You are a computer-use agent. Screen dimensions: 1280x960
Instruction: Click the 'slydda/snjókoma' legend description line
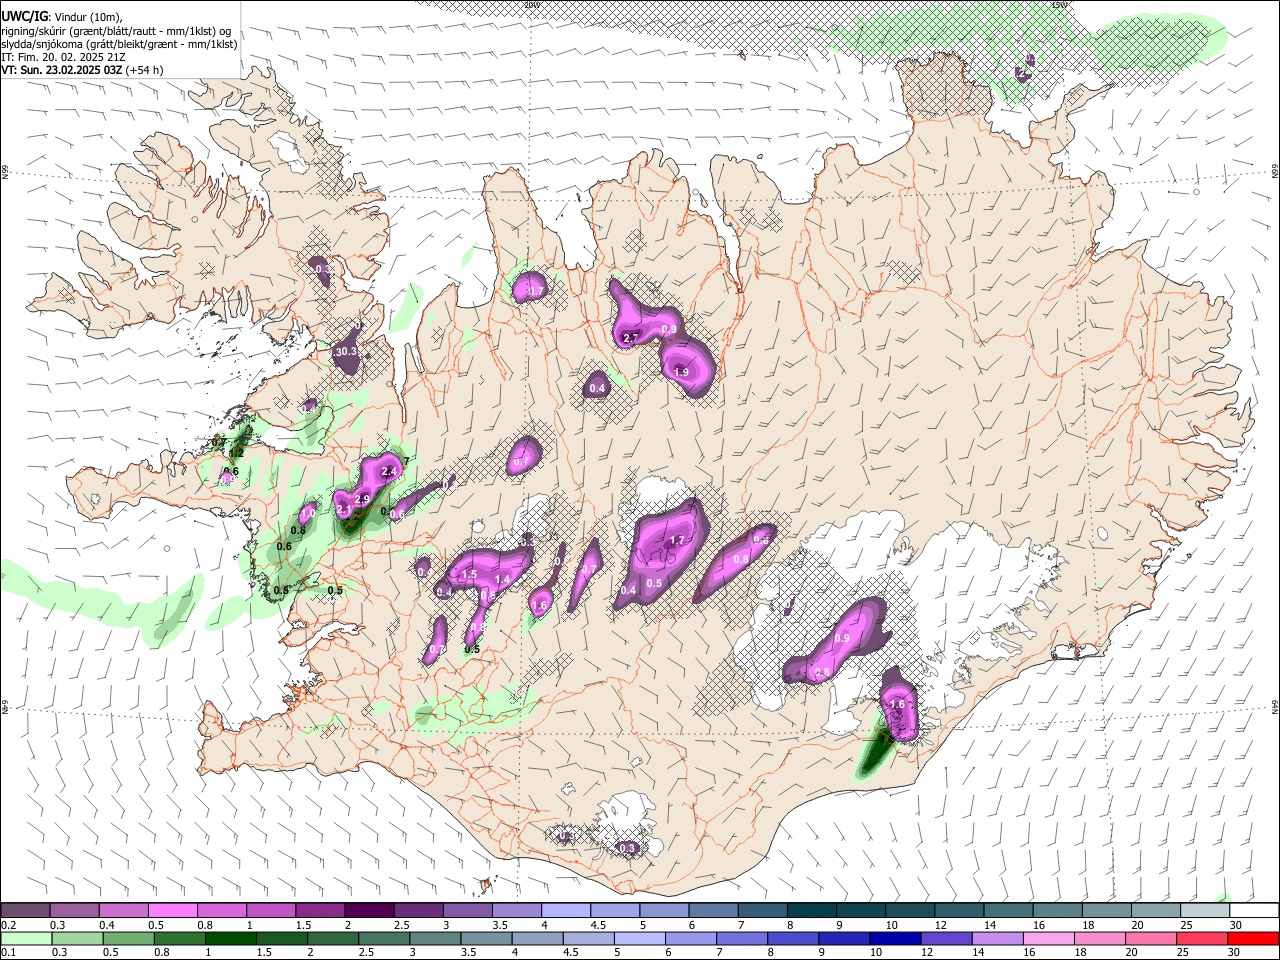coord(119,44)
